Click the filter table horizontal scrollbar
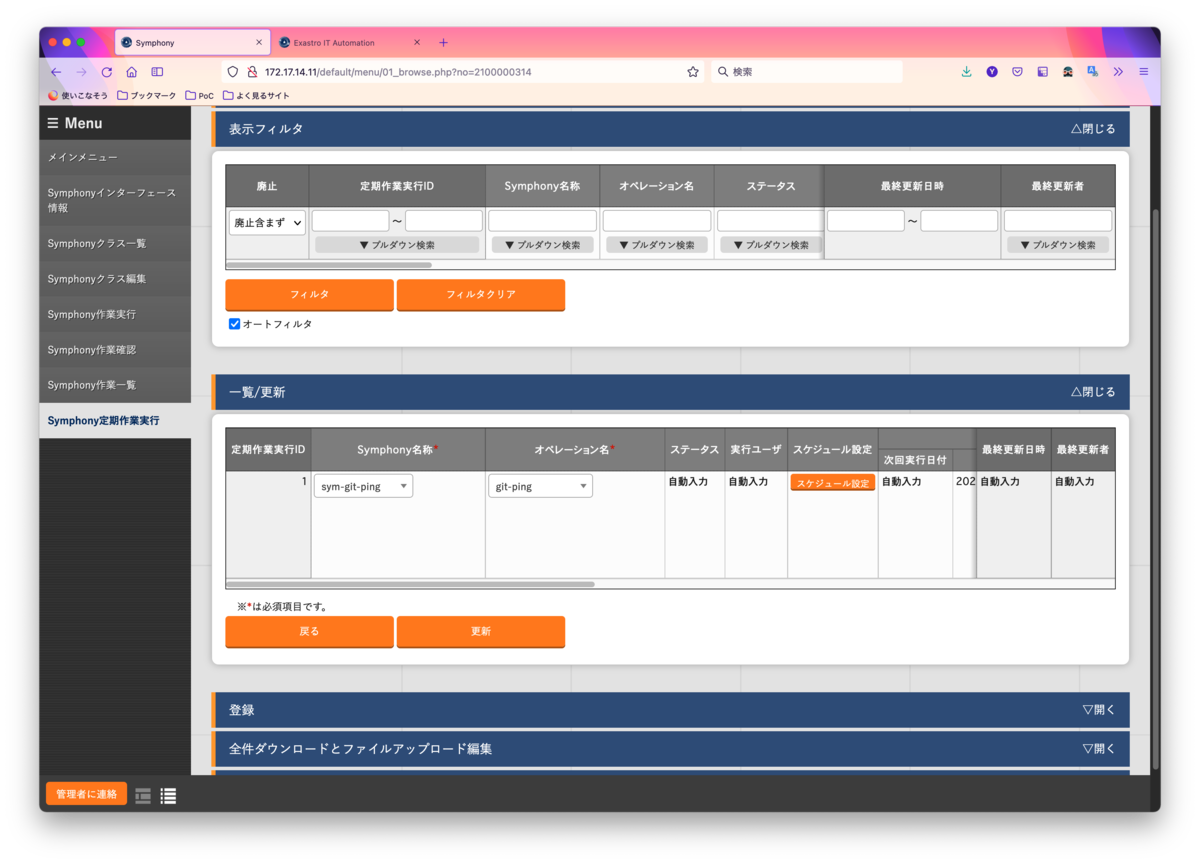Viewport: 1200px width, 864px height. (329, 265)
